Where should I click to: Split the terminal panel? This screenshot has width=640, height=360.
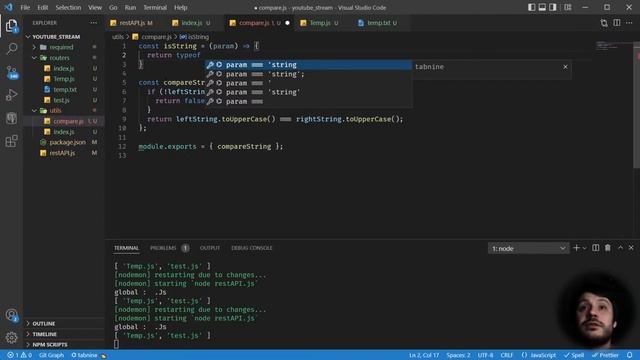(596, 248)
